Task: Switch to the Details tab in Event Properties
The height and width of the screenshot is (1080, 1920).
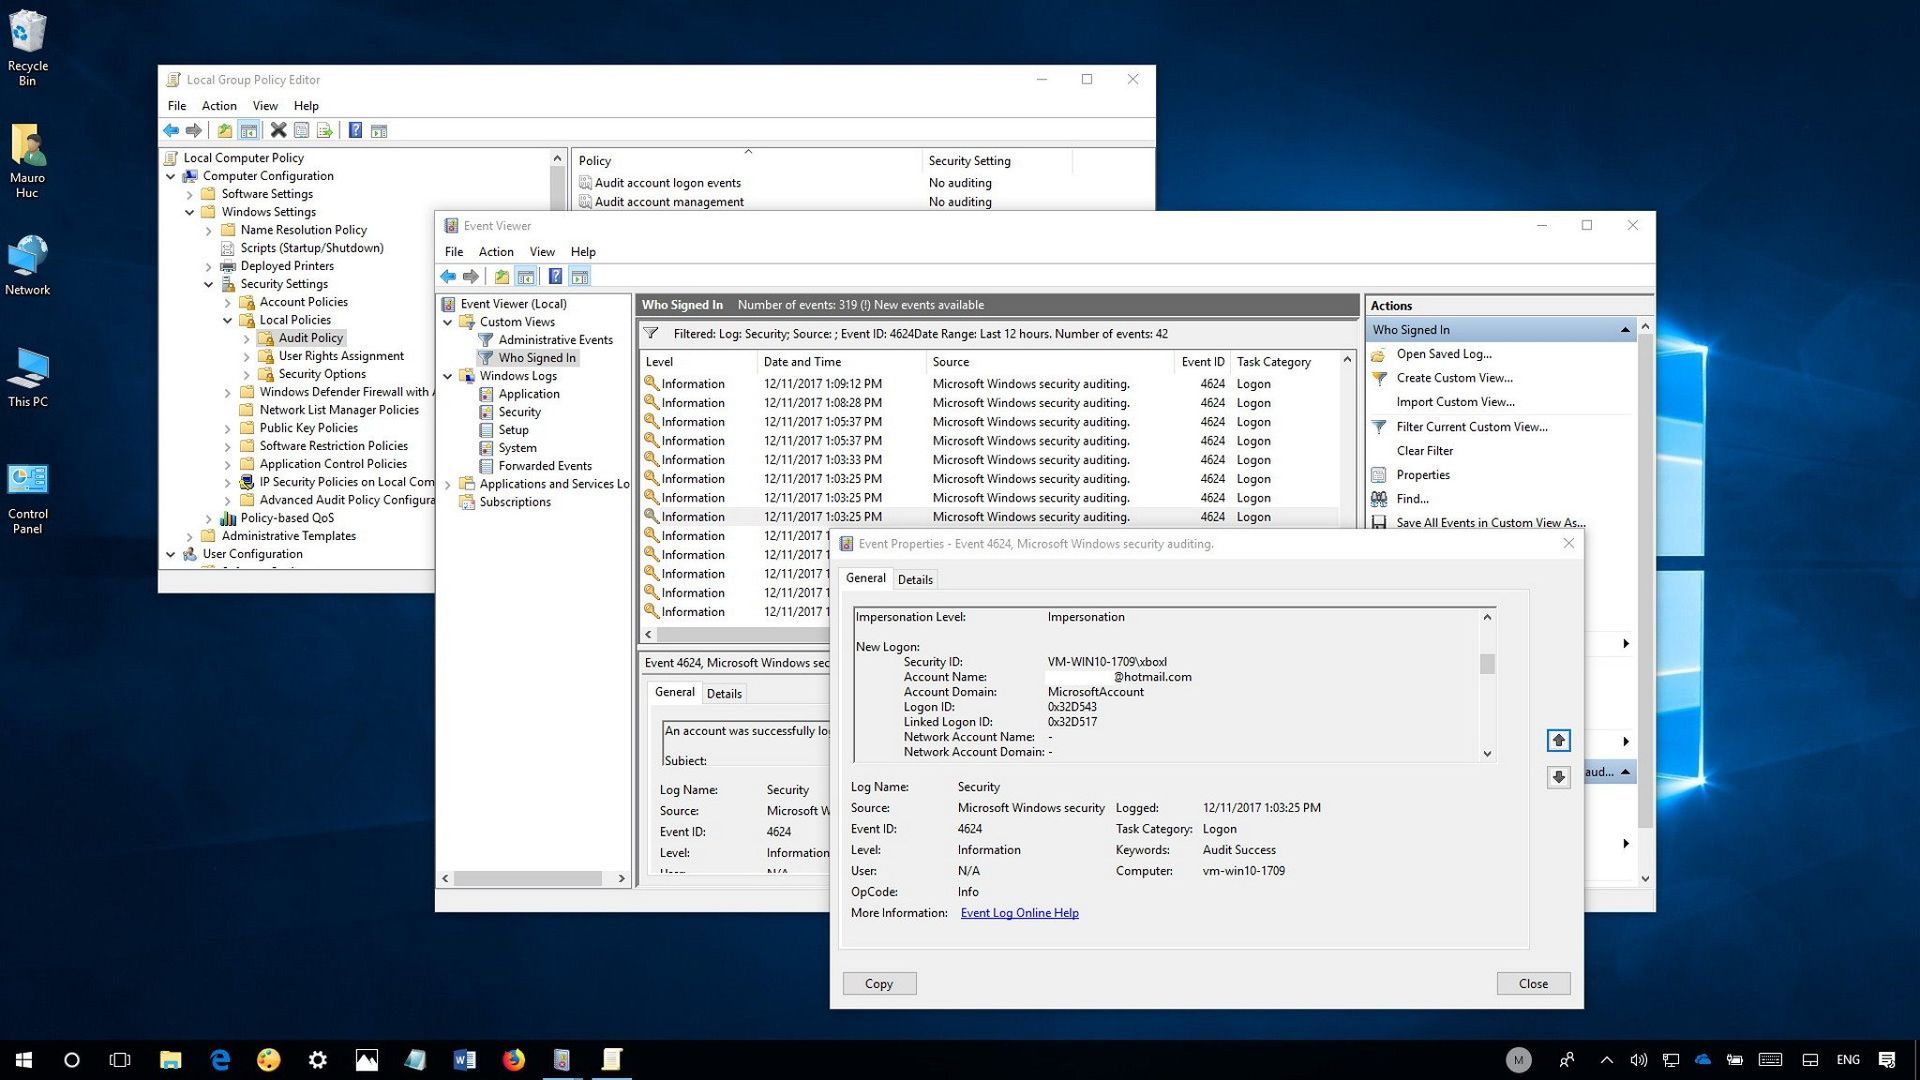Action: 914,579
